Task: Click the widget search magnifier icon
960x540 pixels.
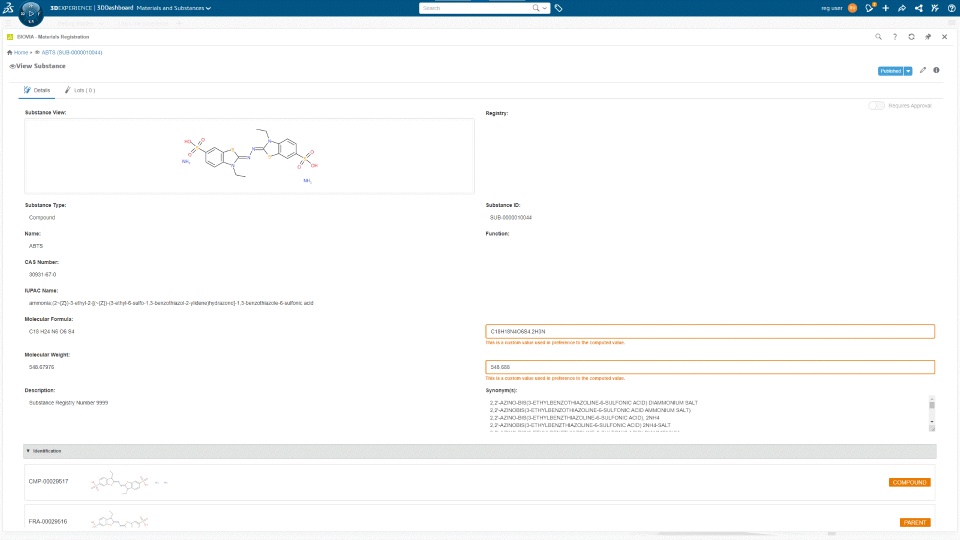Action: (x=879, y=37)
